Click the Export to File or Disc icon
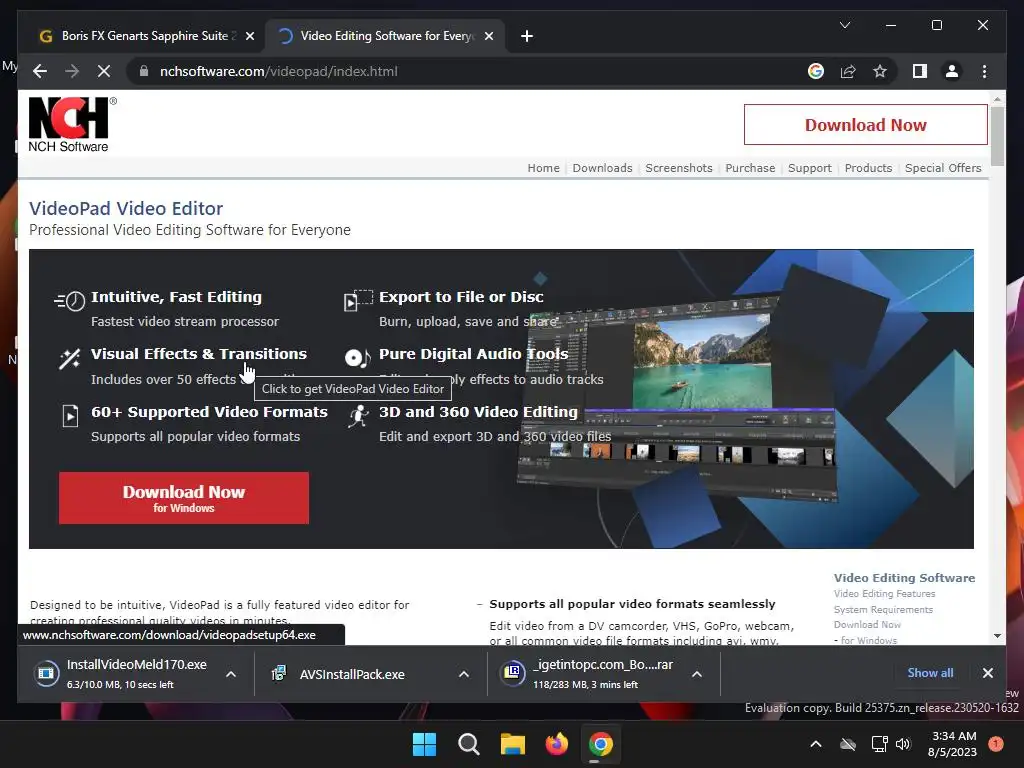This screenshot has height=768, width=1024. 359,300
